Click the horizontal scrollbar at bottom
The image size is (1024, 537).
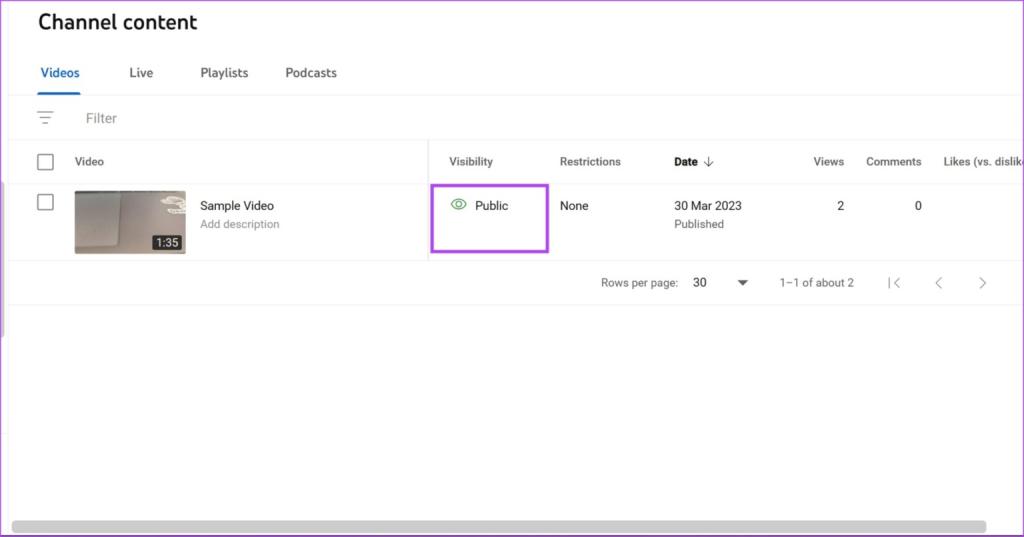coord(499,527)
